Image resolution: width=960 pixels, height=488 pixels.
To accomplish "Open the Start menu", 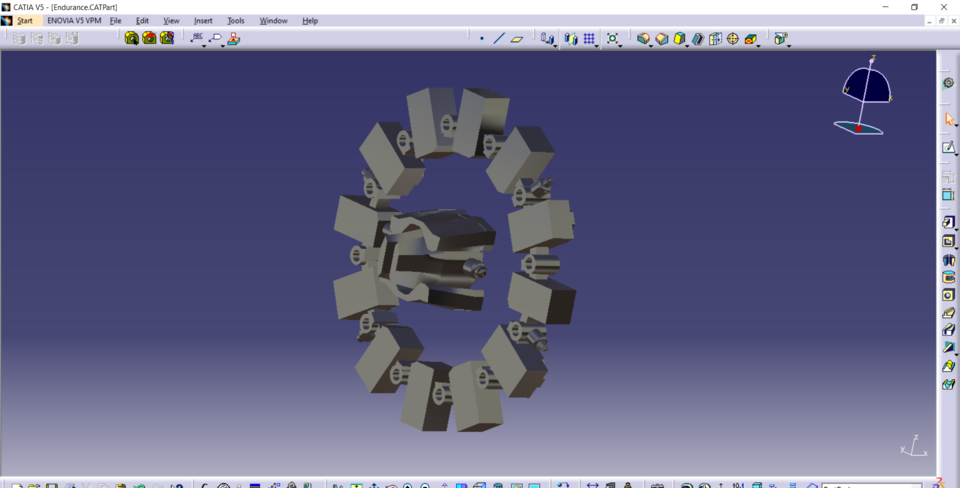I will point(25,21).
